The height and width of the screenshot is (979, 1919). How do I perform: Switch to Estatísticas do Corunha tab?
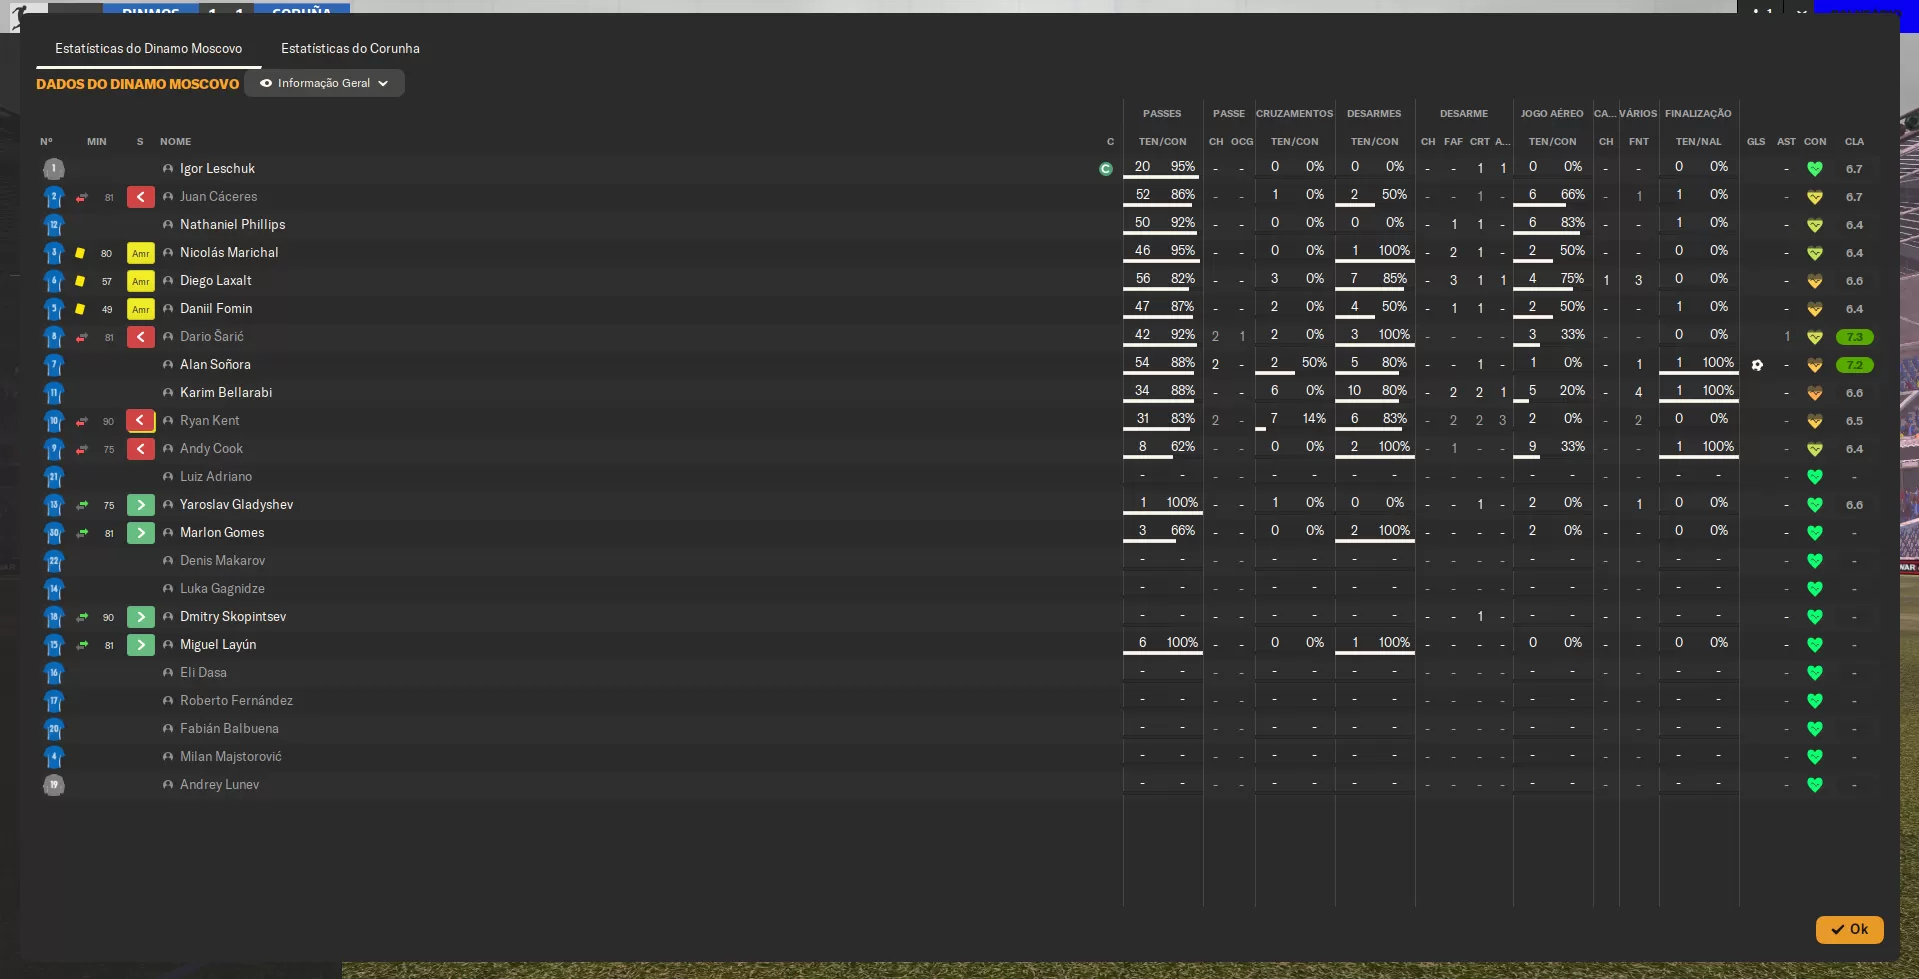tap(350, 48)
